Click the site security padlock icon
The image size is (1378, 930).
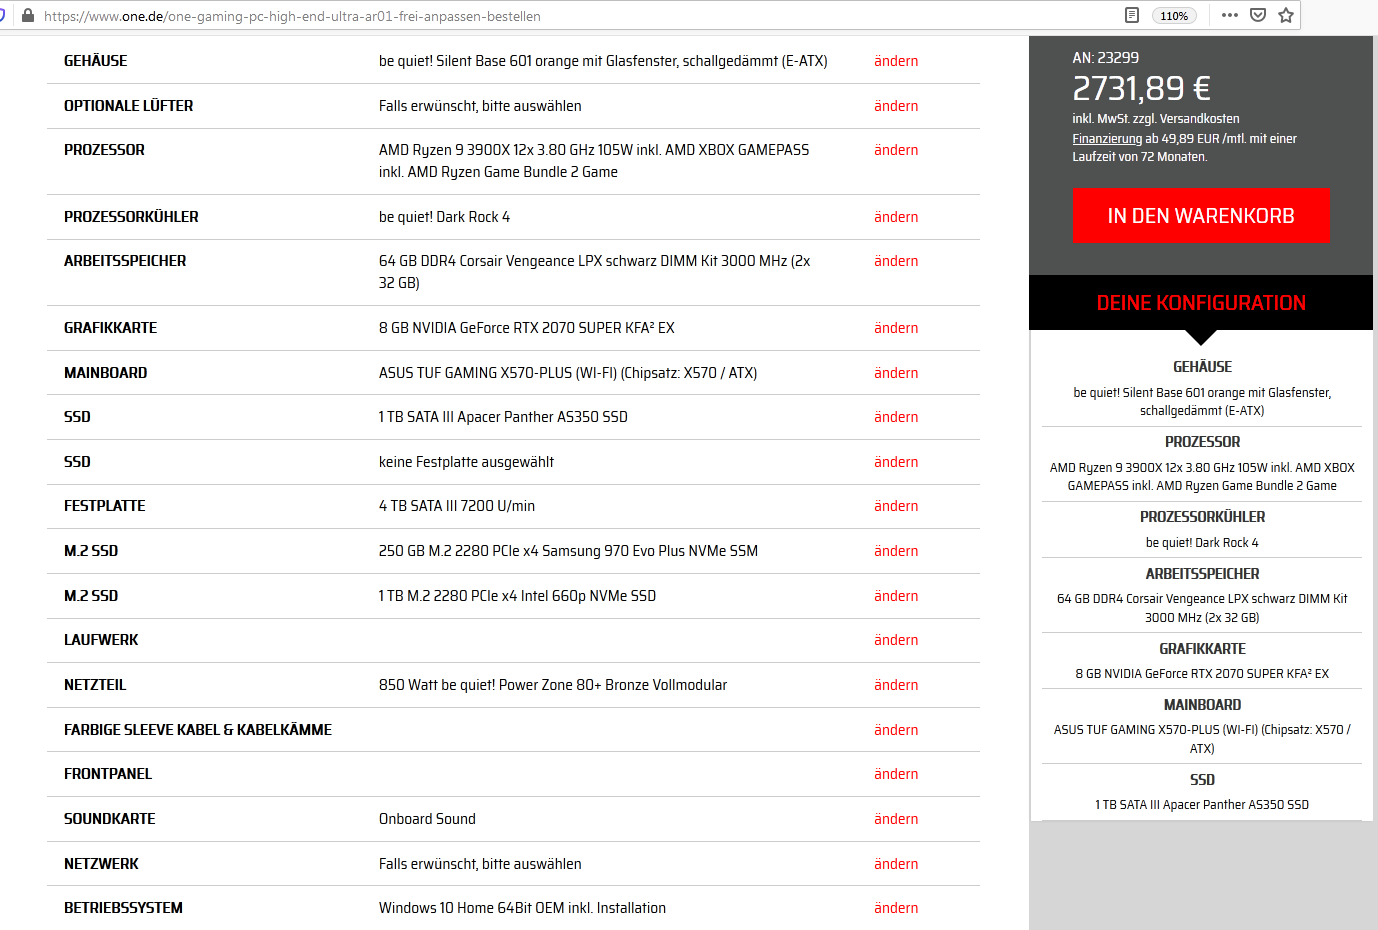[x=28, y=16]
